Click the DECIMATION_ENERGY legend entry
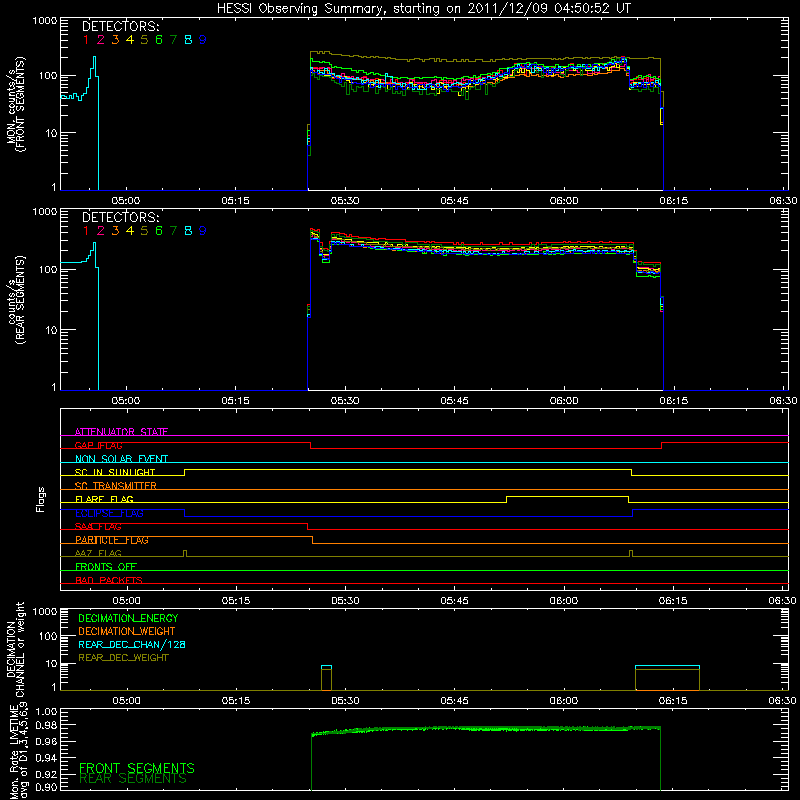The width and height of the screenshot is (800, 800). point(128,618)
